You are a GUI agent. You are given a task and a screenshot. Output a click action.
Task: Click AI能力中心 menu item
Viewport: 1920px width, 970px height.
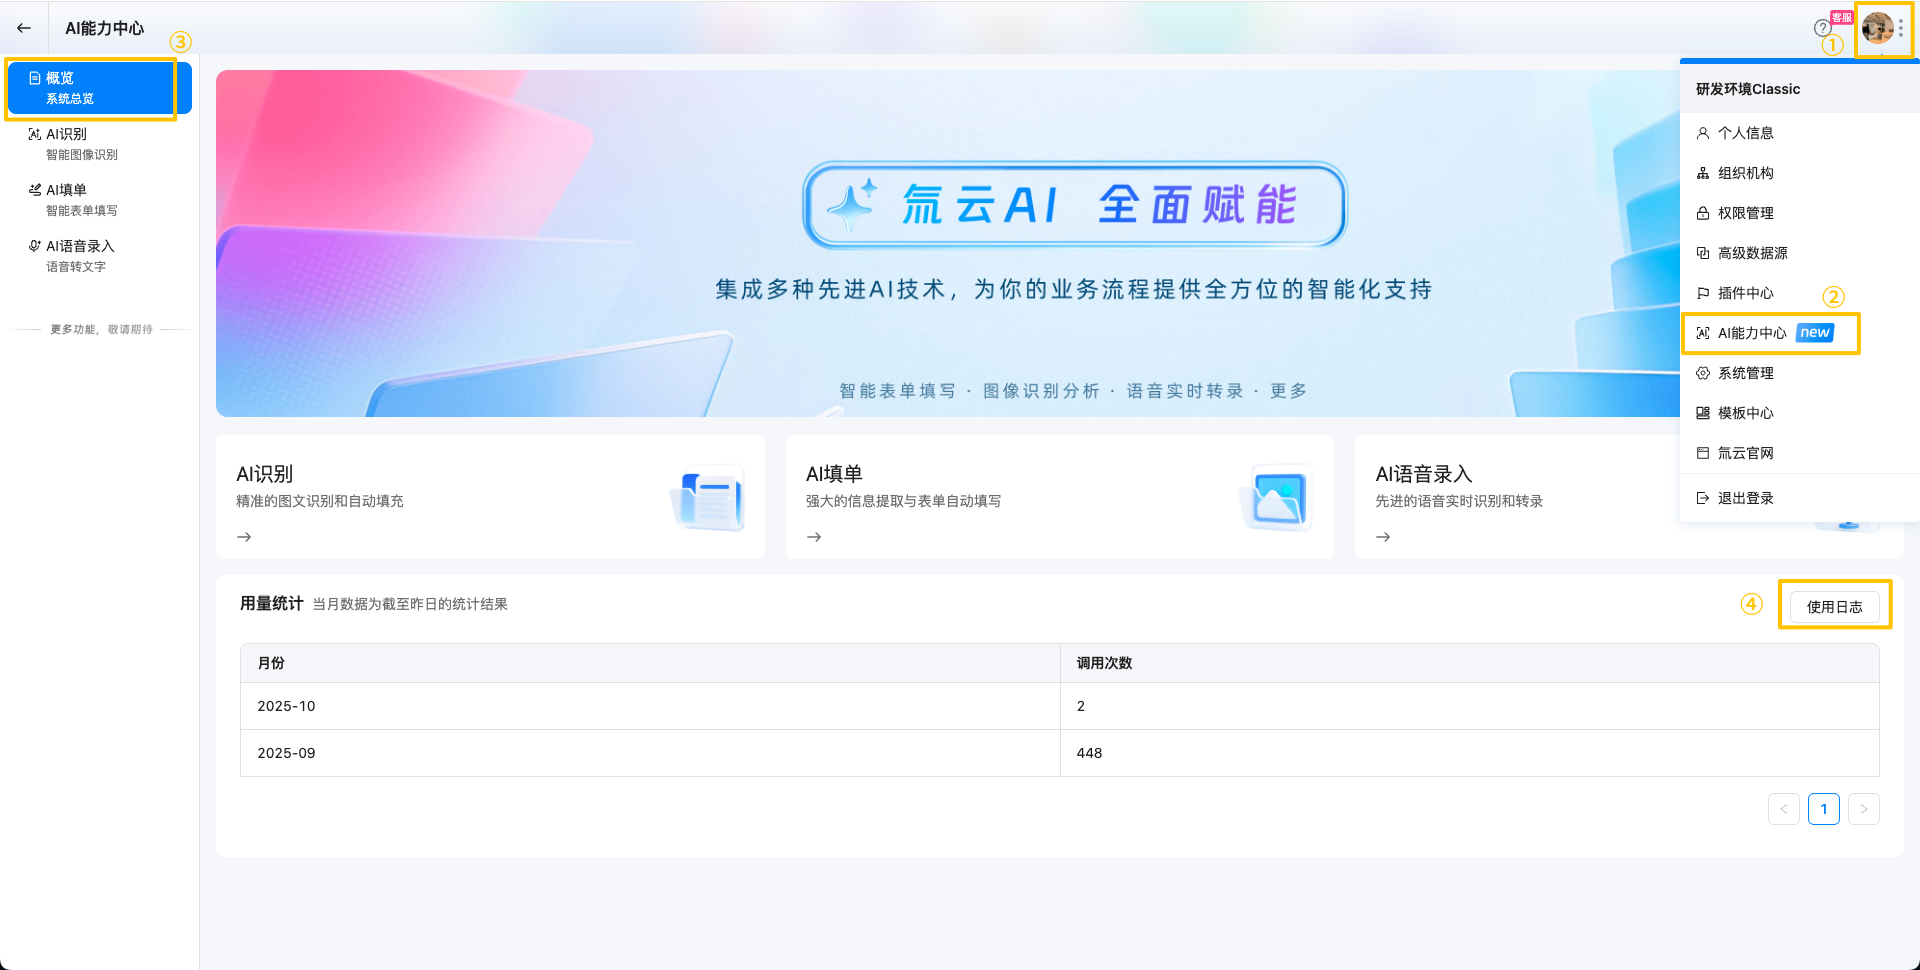[1752, 333]
